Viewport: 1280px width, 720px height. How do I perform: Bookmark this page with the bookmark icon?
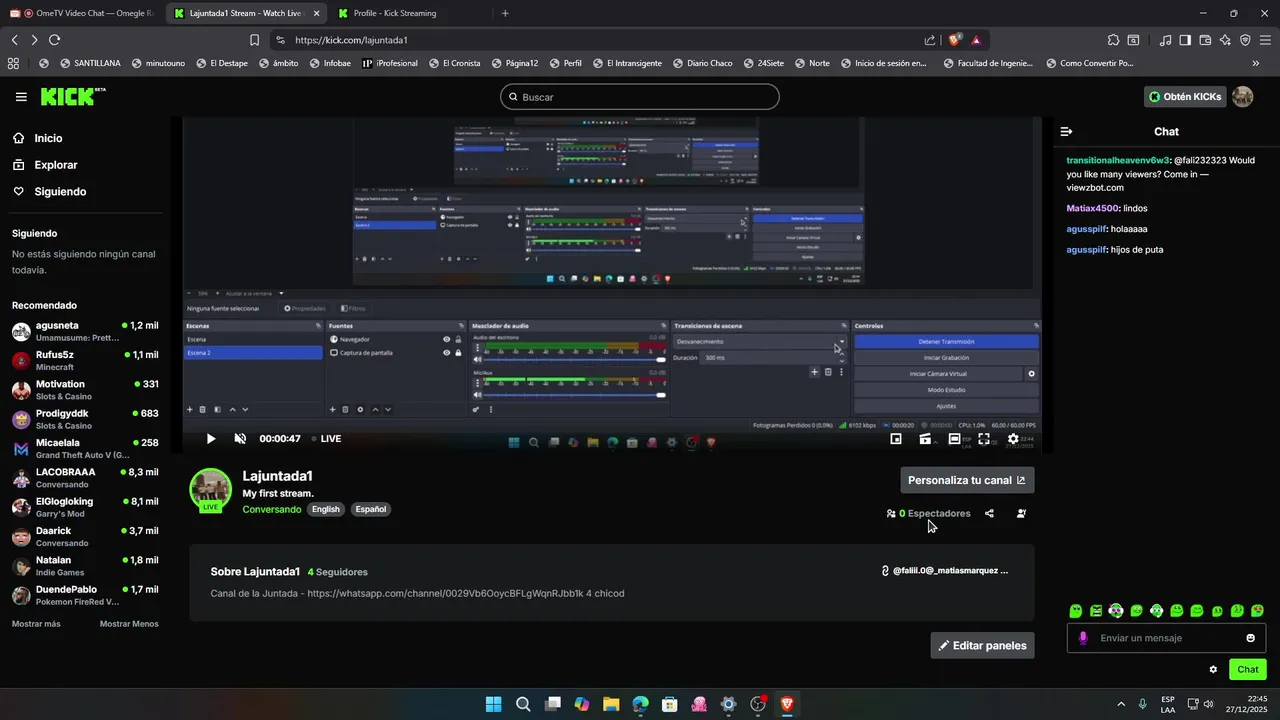coord(254,40)
